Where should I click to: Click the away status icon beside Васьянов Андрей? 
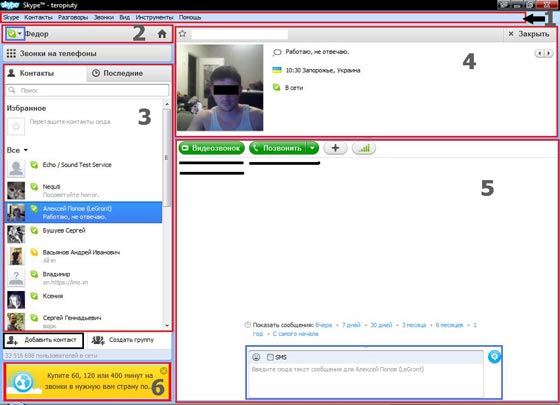pyautogui.click(x=34, y=252)
